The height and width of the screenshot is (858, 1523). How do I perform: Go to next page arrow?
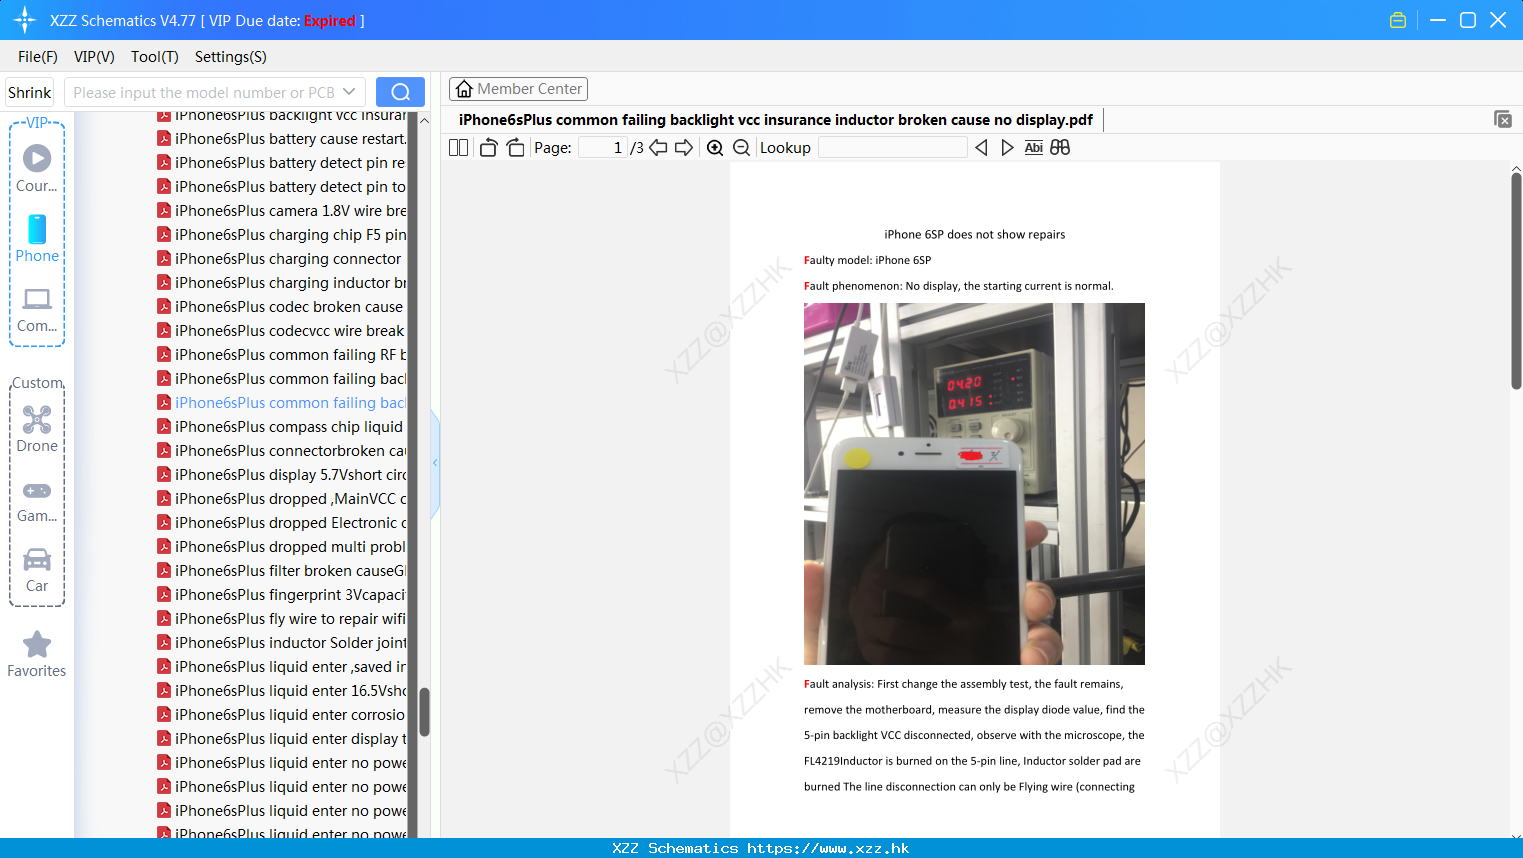[684, 148]
